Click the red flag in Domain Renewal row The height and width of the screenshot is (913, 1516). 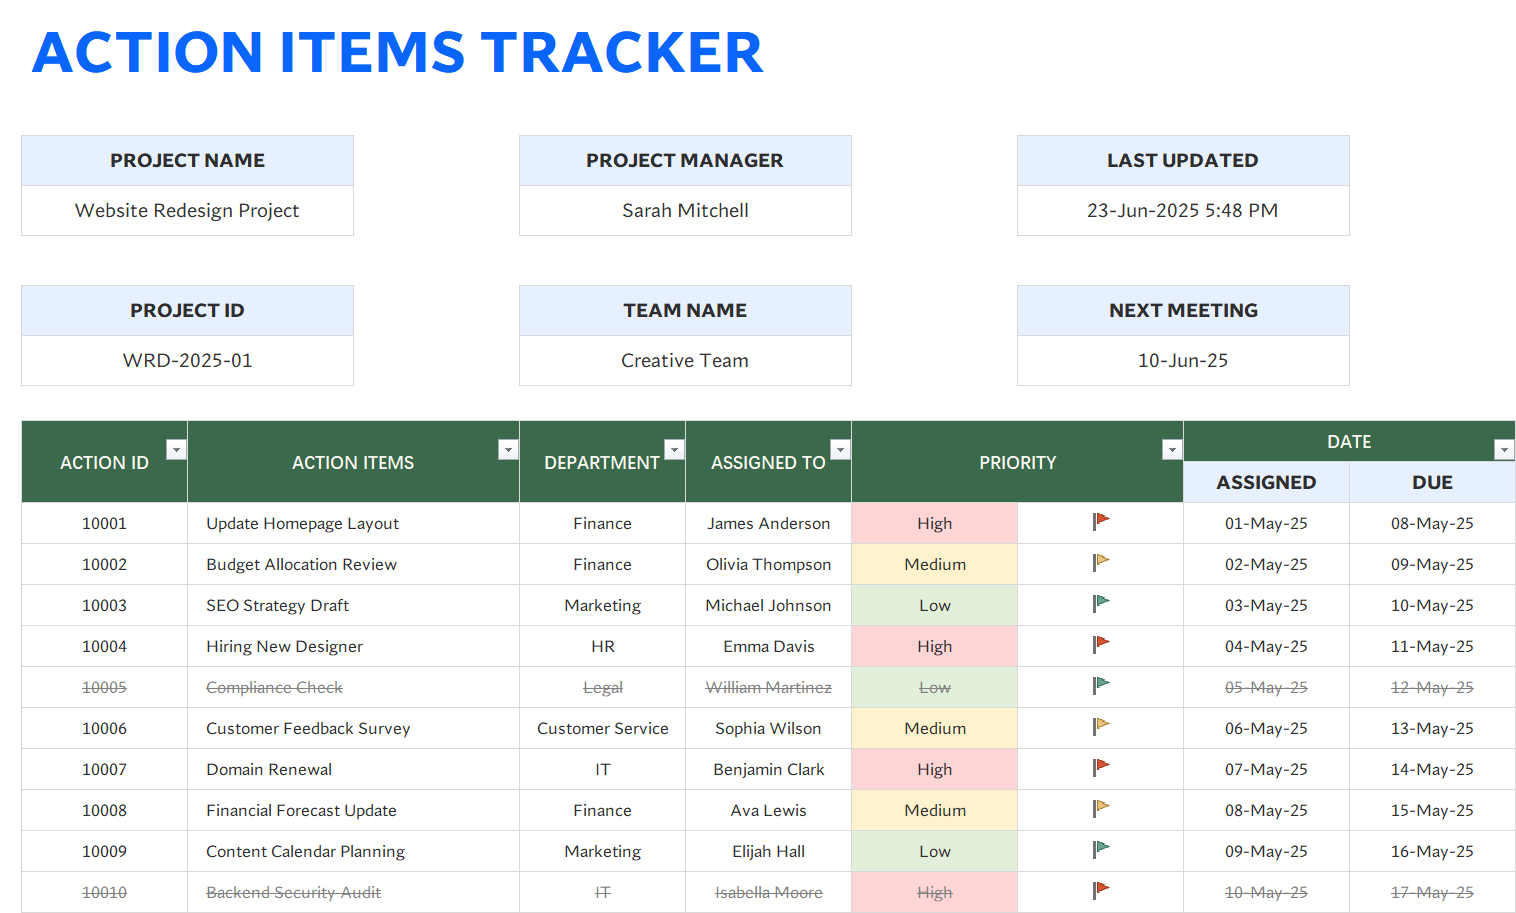(1101, 767)
